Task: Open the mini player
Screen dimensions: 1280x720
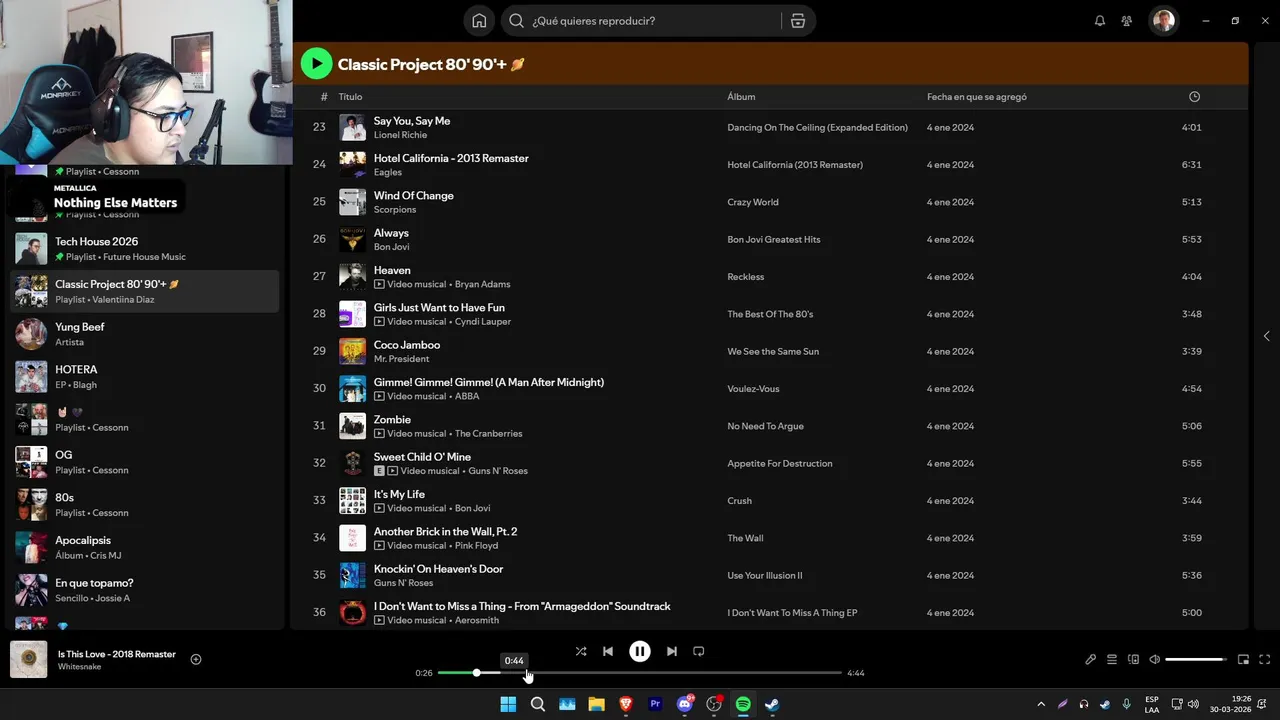Action: 1244,659
